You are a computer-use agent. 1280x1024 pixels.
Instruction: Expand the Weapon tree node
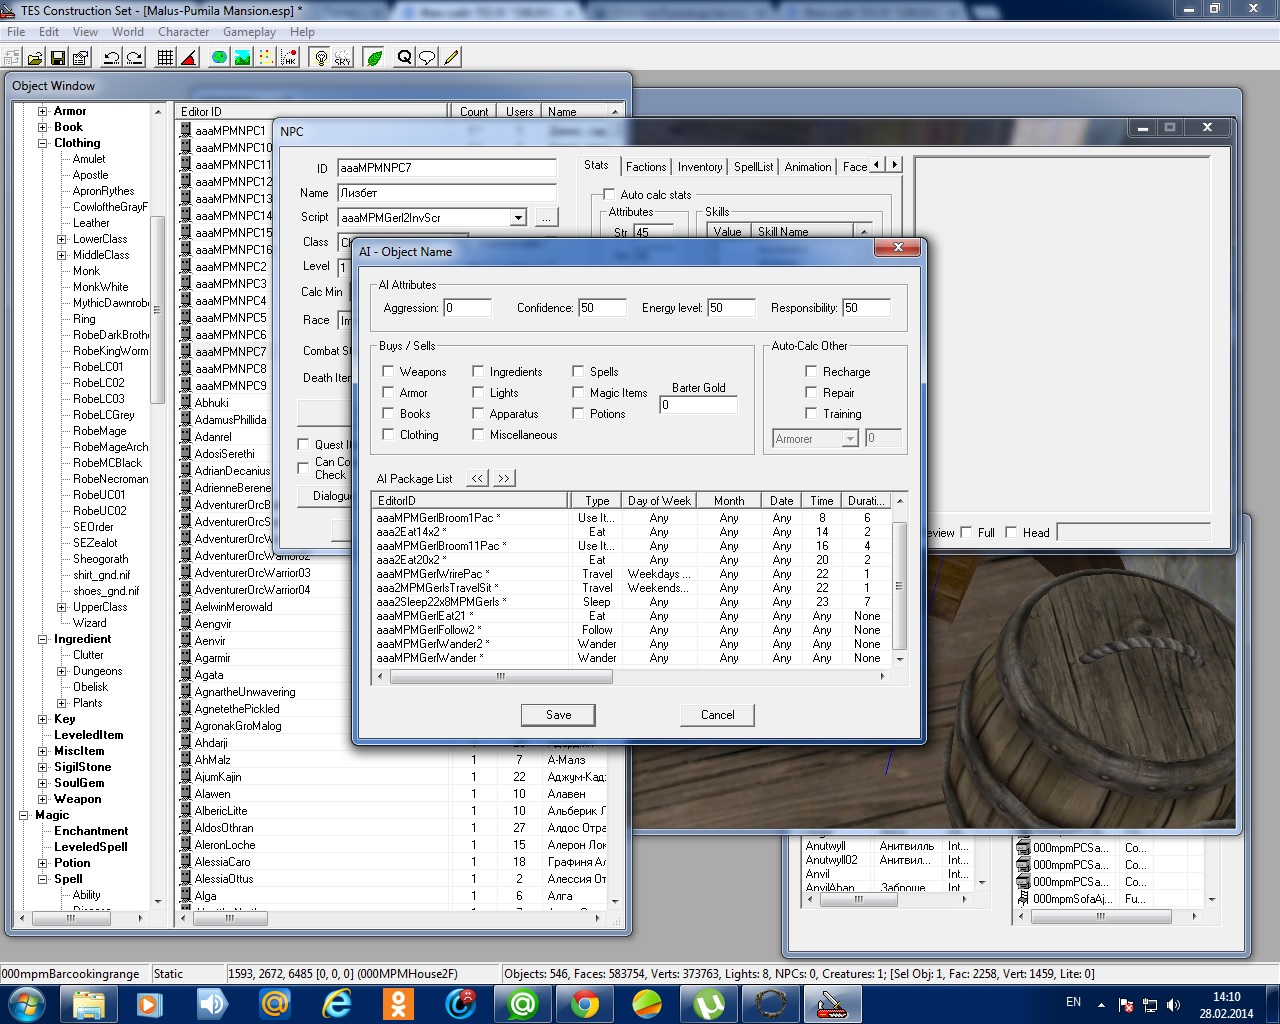click(43, 799)
